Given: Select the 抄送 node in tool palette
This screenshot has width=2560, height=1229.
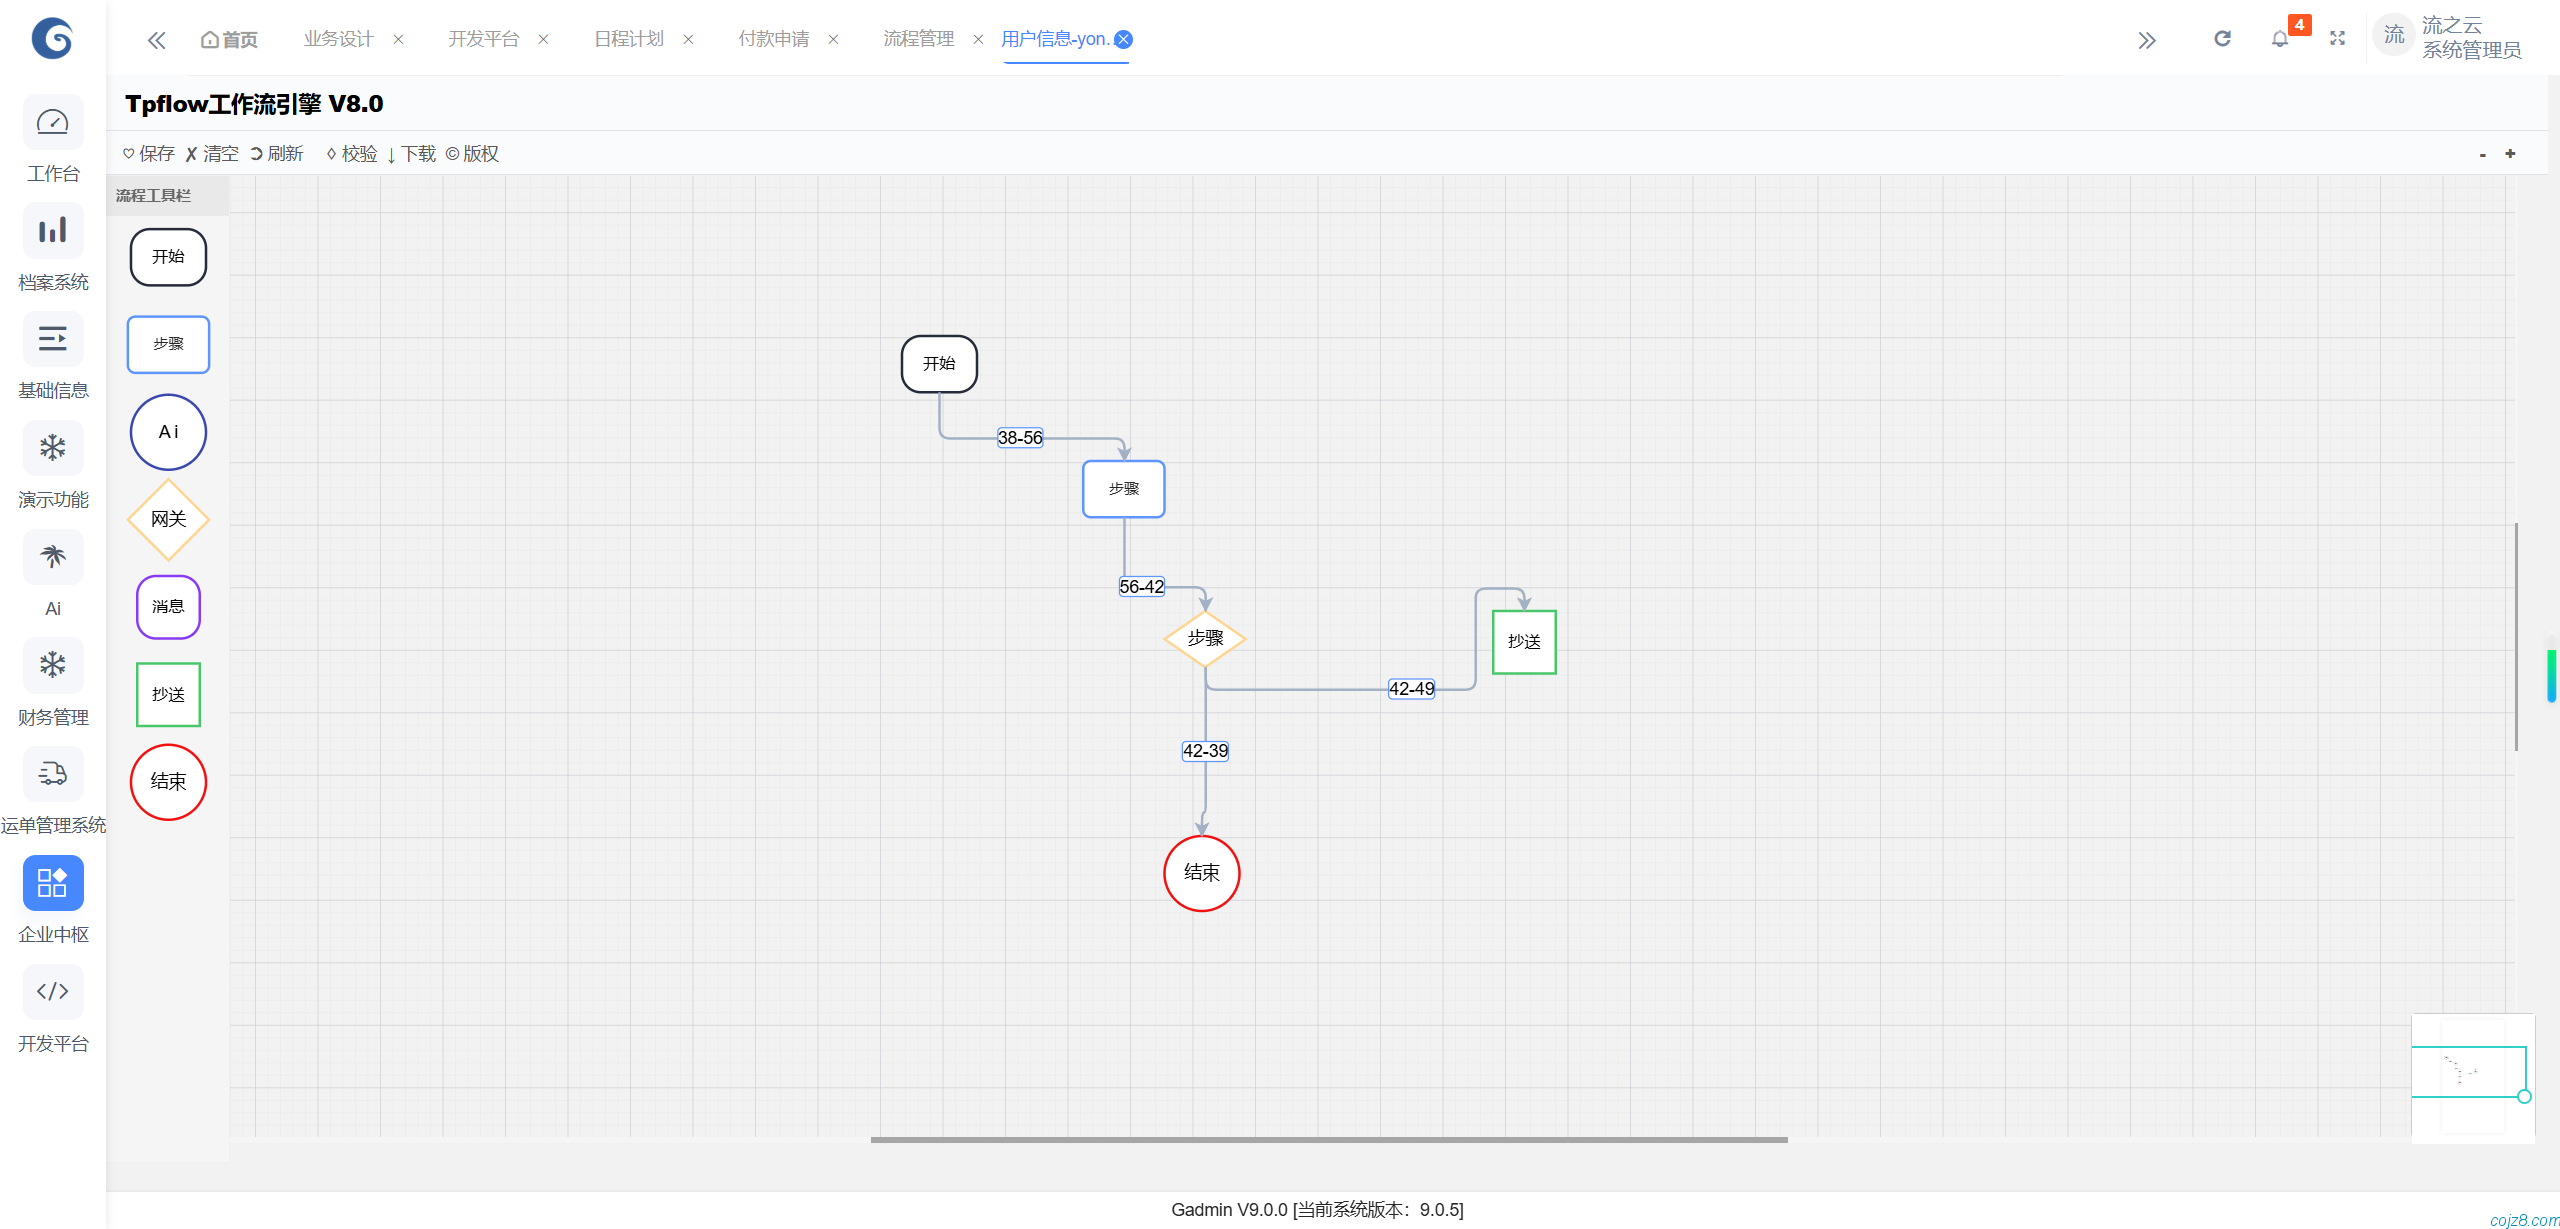Looking at the screenshot, I should pos(168,694).
